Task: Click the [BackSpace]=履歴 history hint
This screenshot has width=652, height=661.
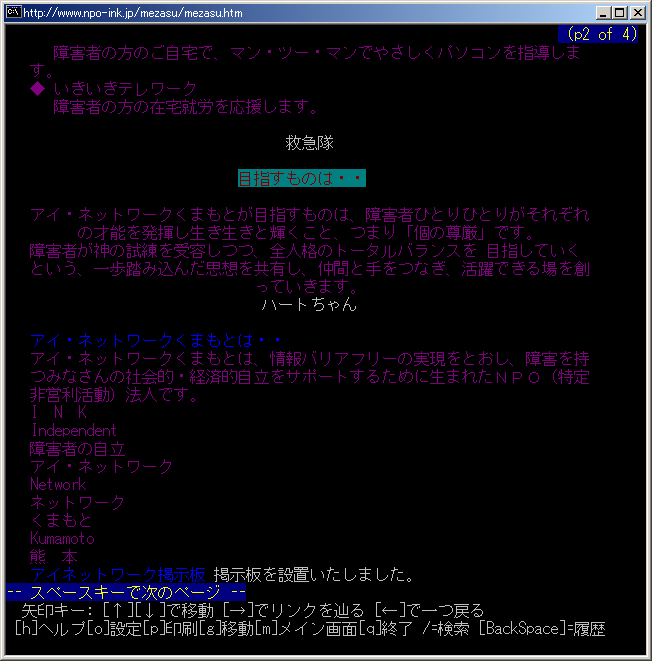Action: 542,629
